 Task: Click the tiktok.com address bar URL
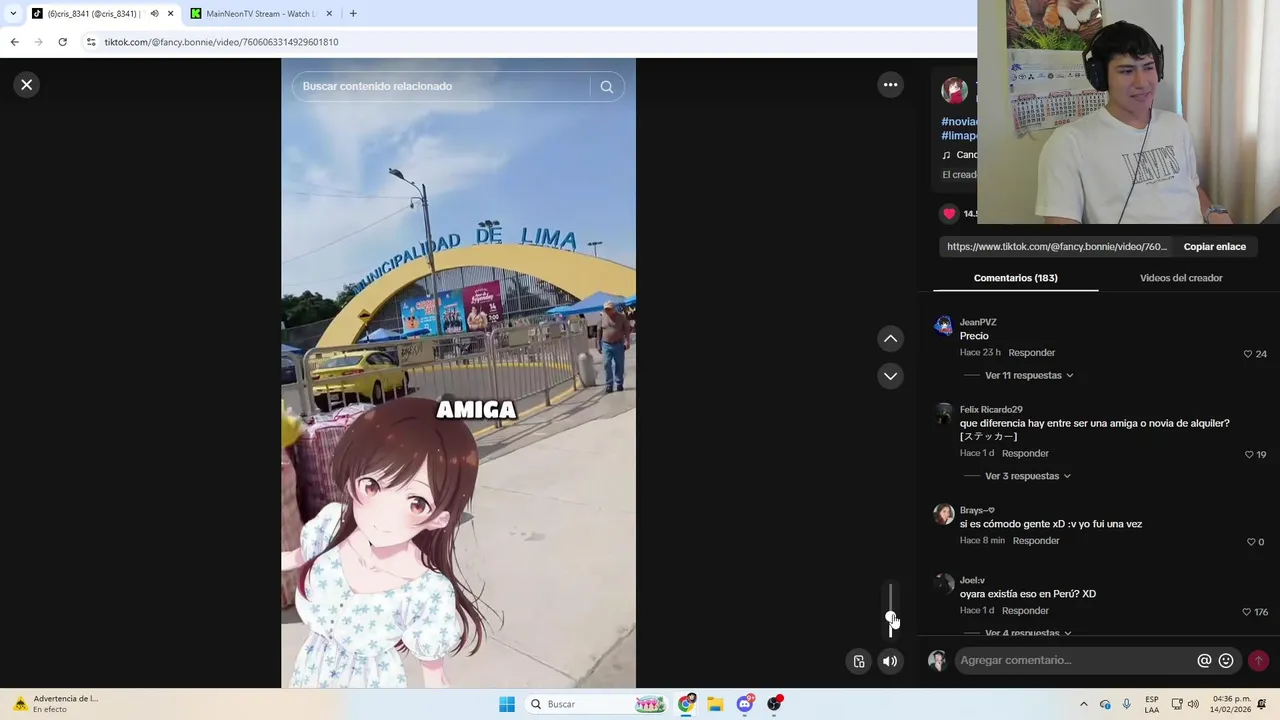[x=221, y=42]
